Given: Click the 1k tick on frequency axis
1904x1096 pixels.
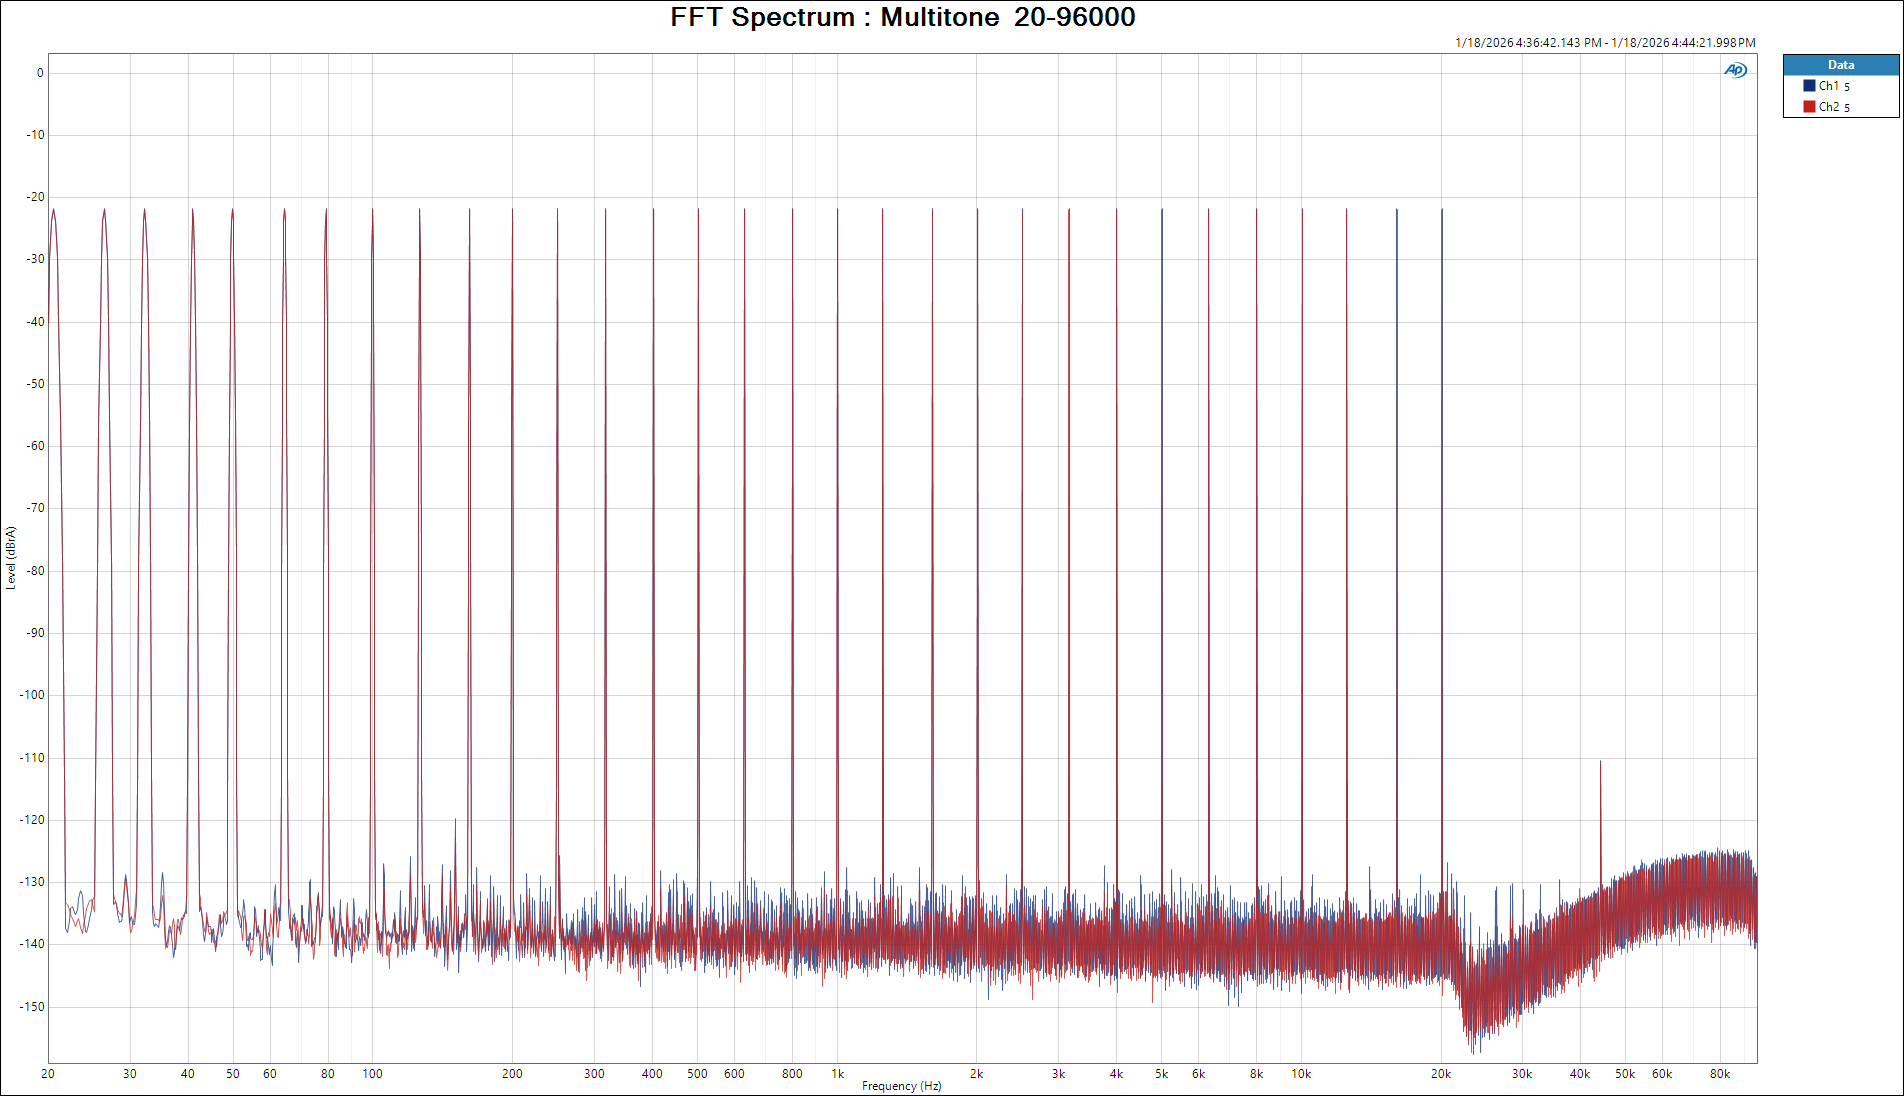Looking at the screenshot, I should (x=838, y=1074).
